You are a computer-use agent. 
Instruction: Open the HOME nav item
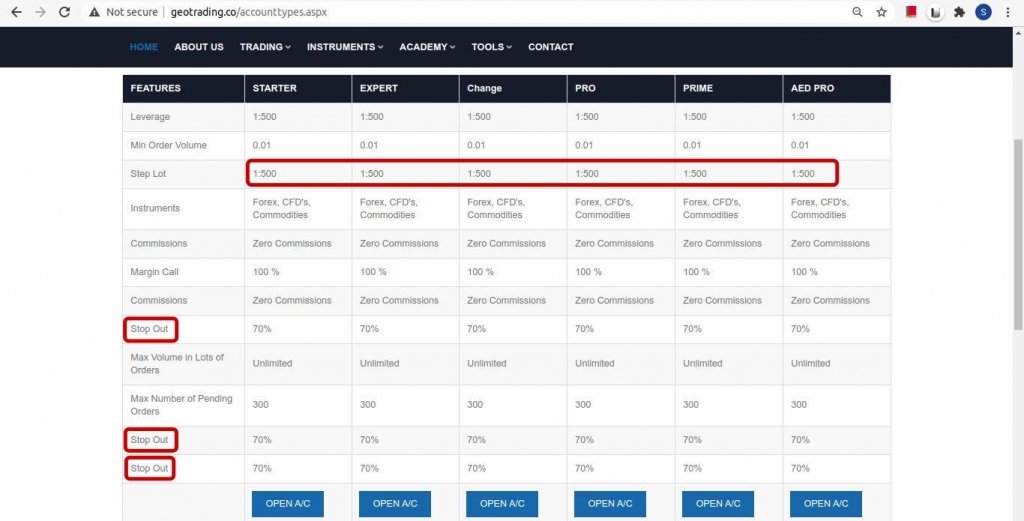(144, 47)
